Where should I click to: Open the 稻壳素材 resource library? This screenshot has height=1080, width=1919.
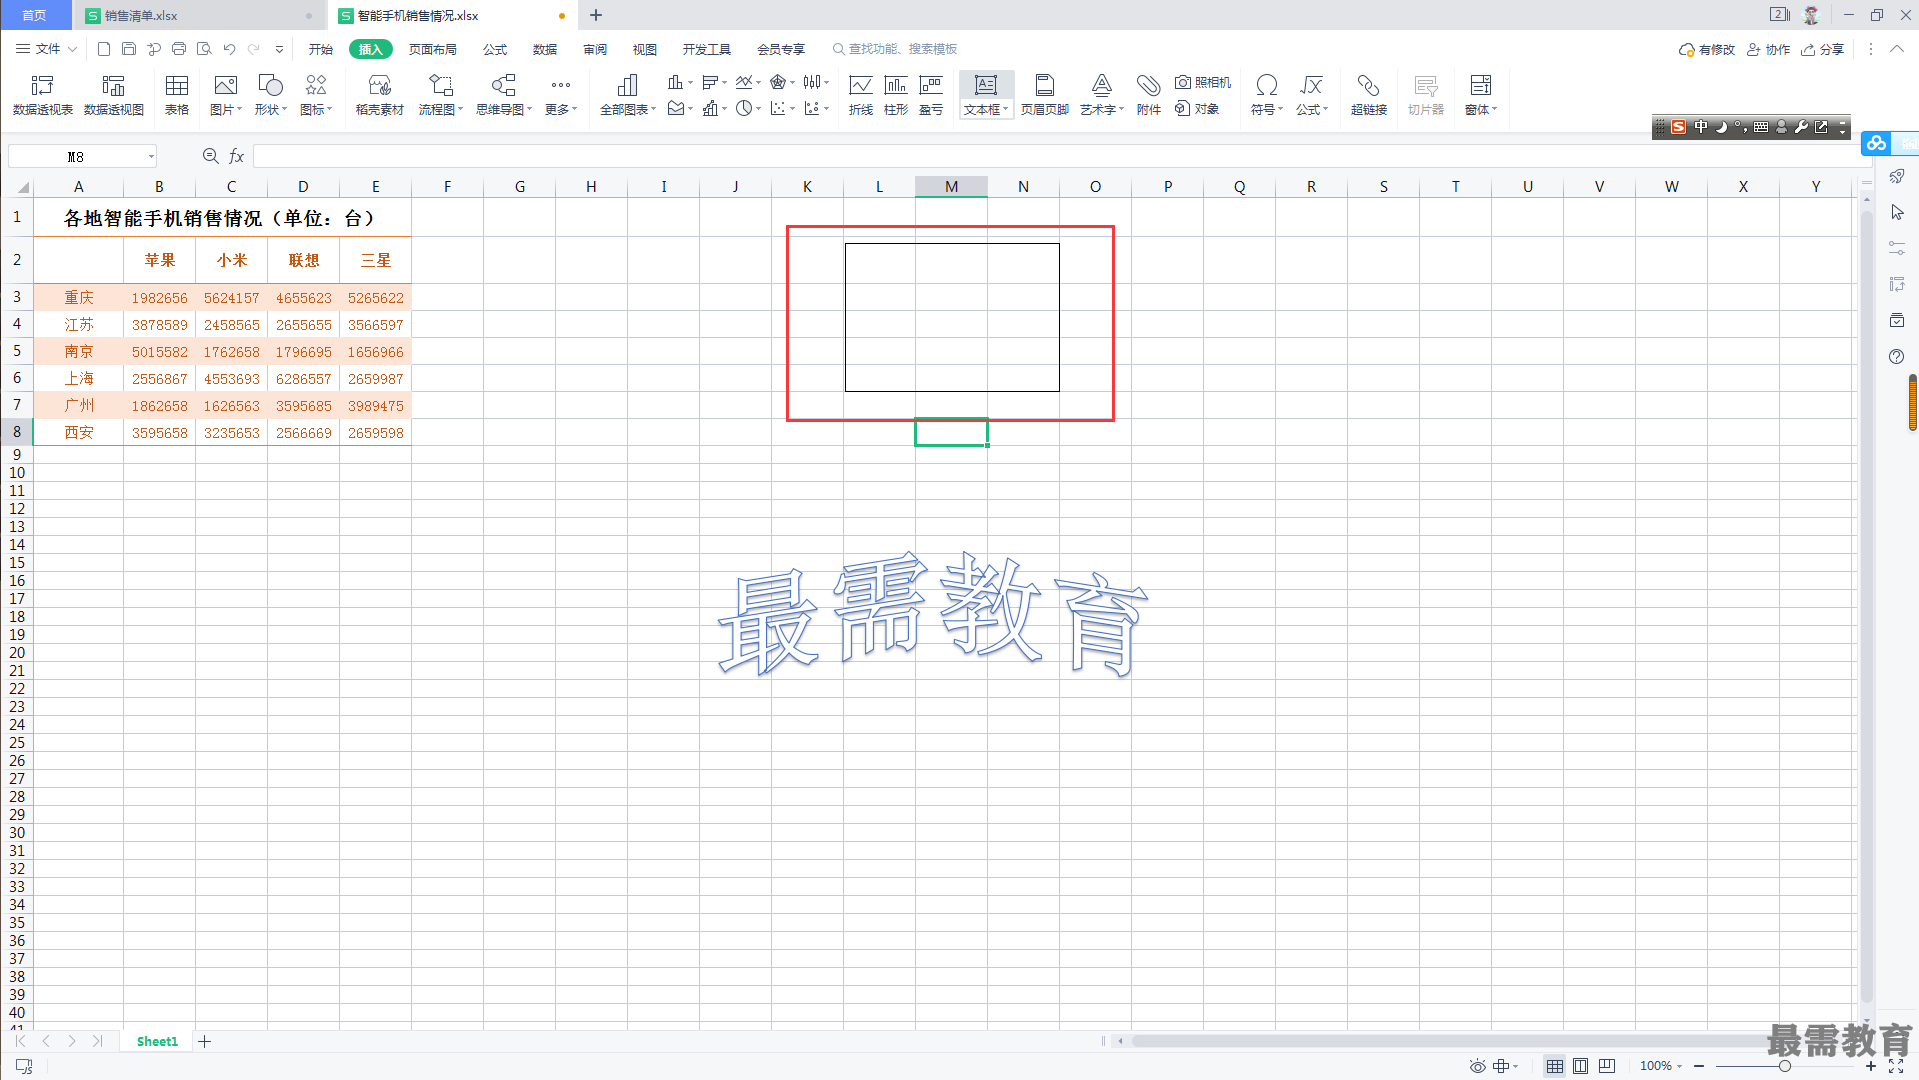pyautogui.click(x=380, y=95)
